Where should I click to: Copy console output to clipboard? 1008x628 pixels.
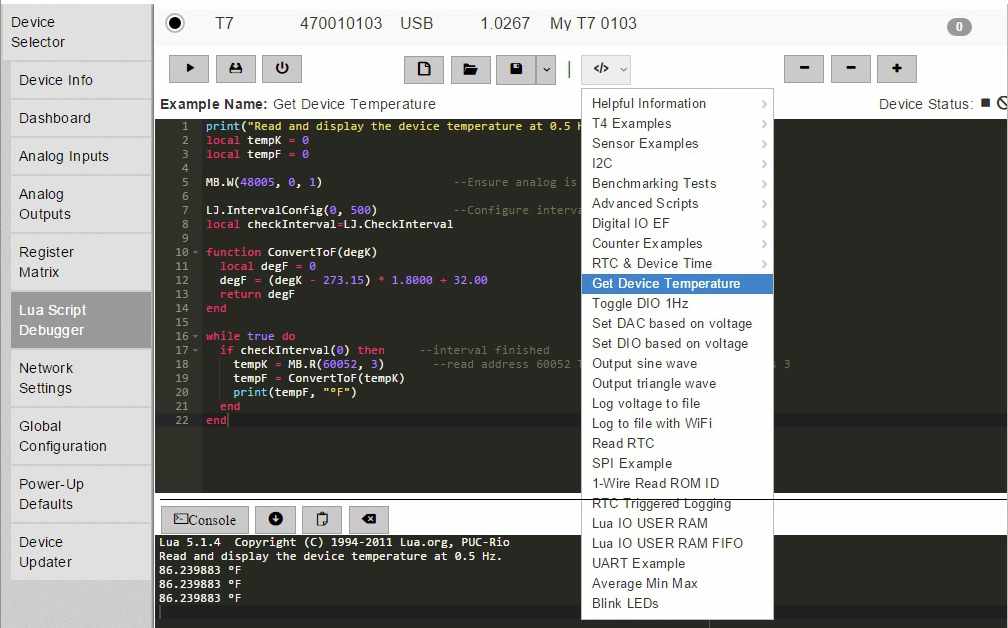click(321, 520)
